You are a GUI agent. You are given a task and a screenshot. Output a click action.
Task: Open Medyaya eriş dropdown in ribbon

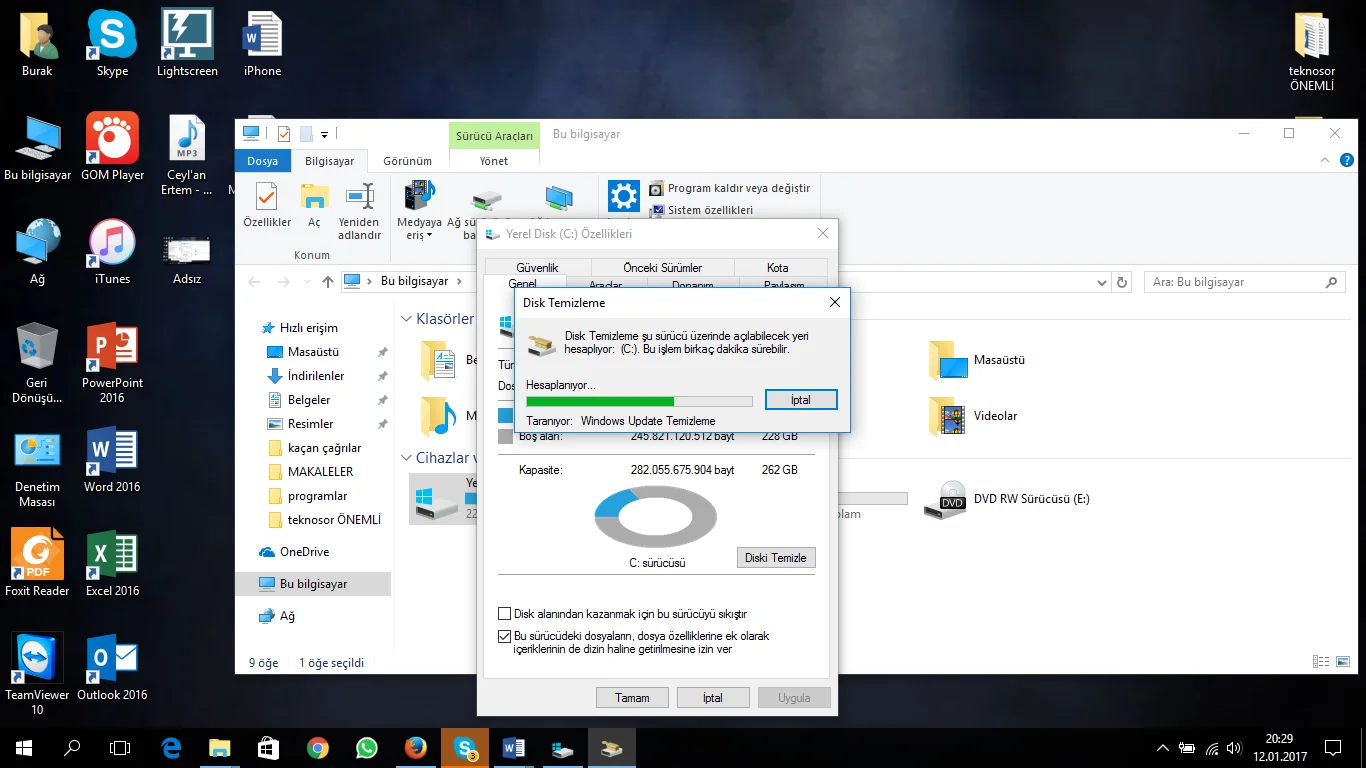tap(419, 212)
